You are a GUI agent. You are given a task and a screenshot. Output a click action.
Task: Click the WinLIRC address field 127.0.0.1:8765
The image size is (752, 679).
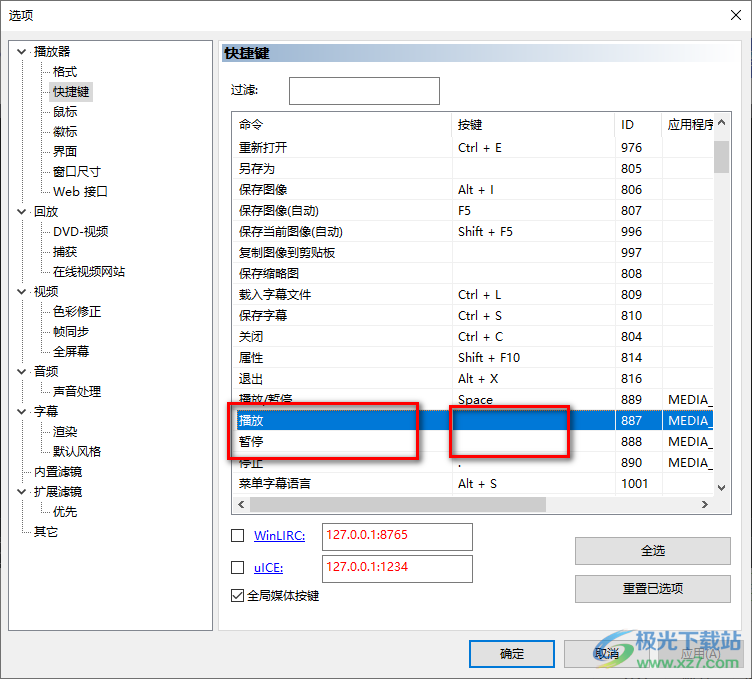point(396,536)
